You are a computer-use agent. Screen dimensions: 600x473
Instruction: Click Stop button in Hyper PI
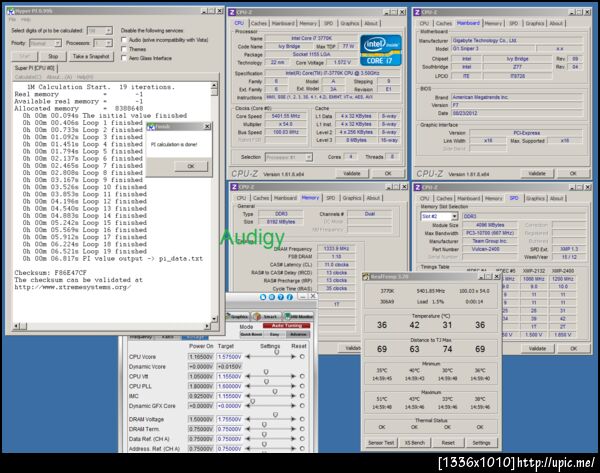point(53,57)
